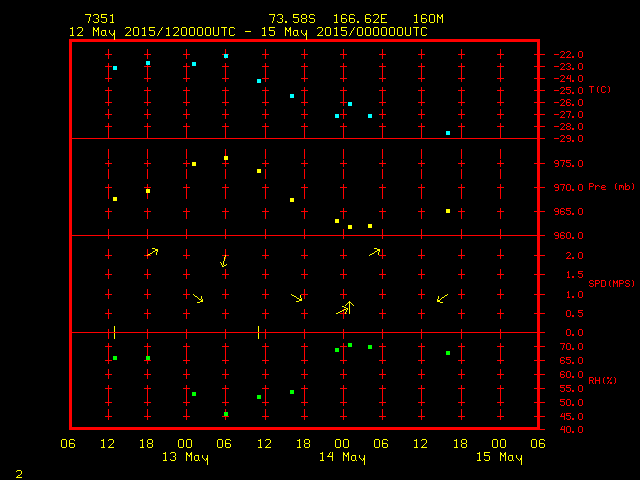Click the 13 May date label
Viewport: 640px width, 480px height.
click(185, 458)
